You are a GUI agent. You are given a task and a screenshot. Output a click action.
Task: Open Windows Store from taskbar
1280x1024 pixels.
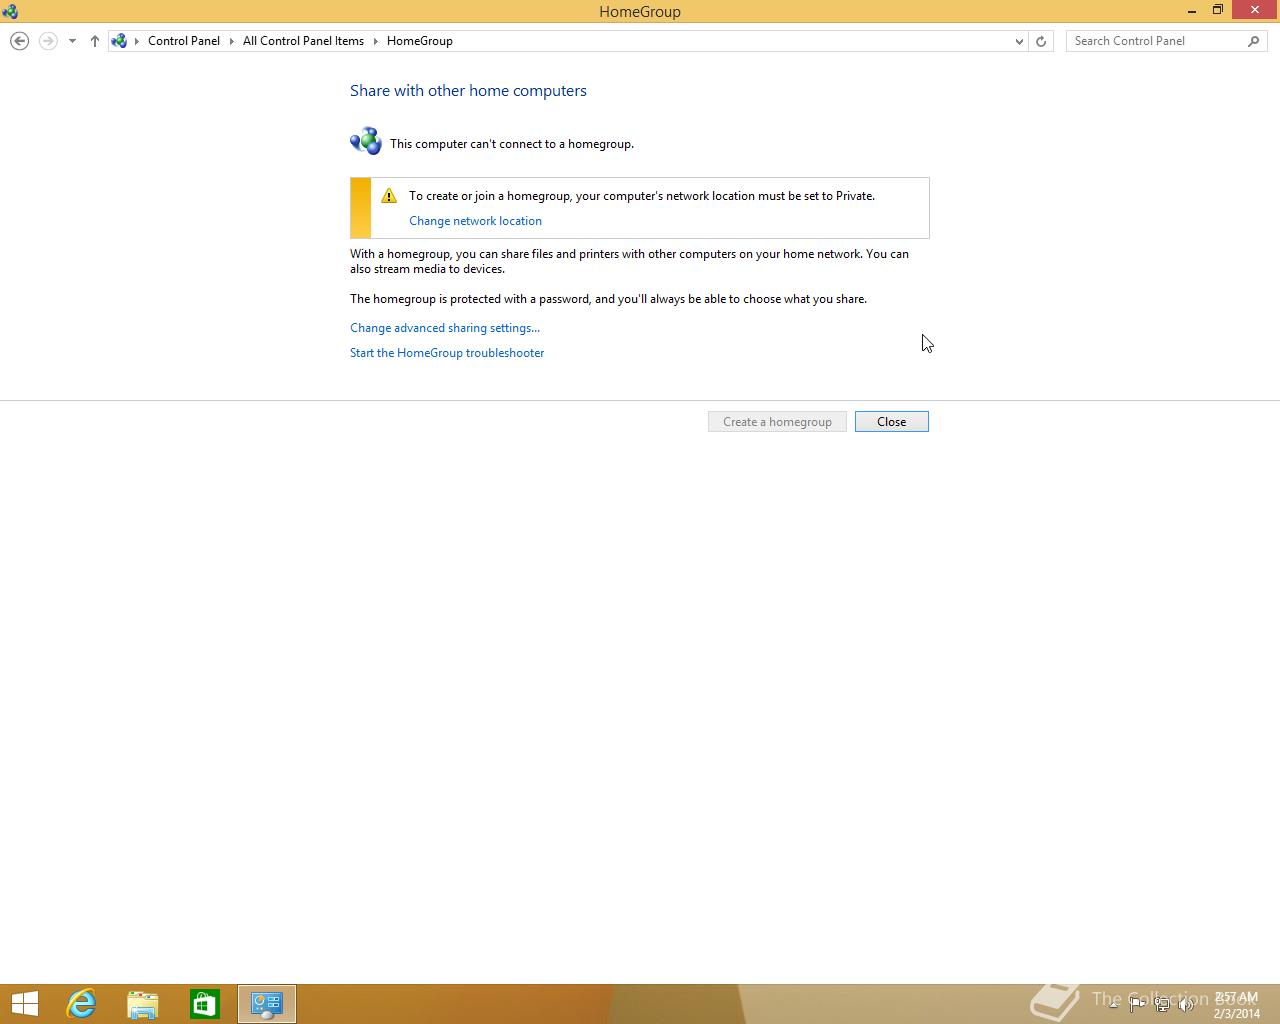[205, 1004]
